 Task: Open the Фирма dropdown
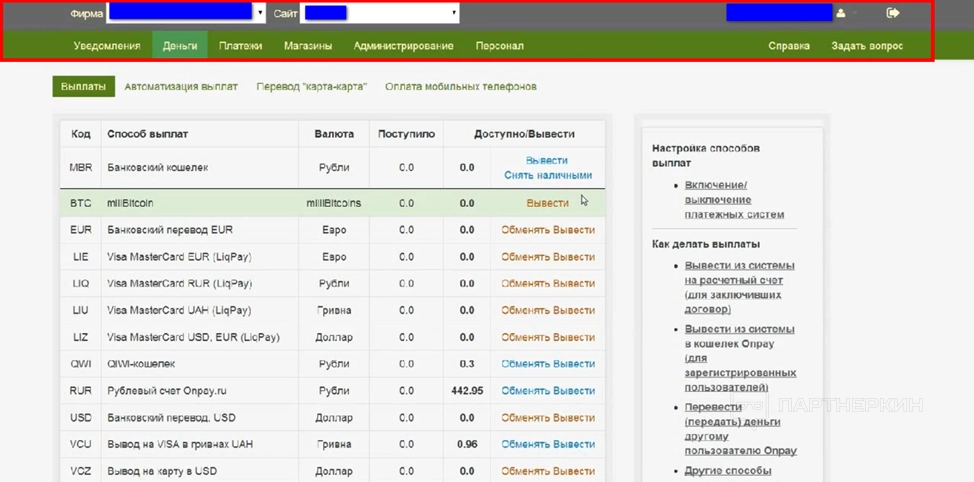[260, 14]
